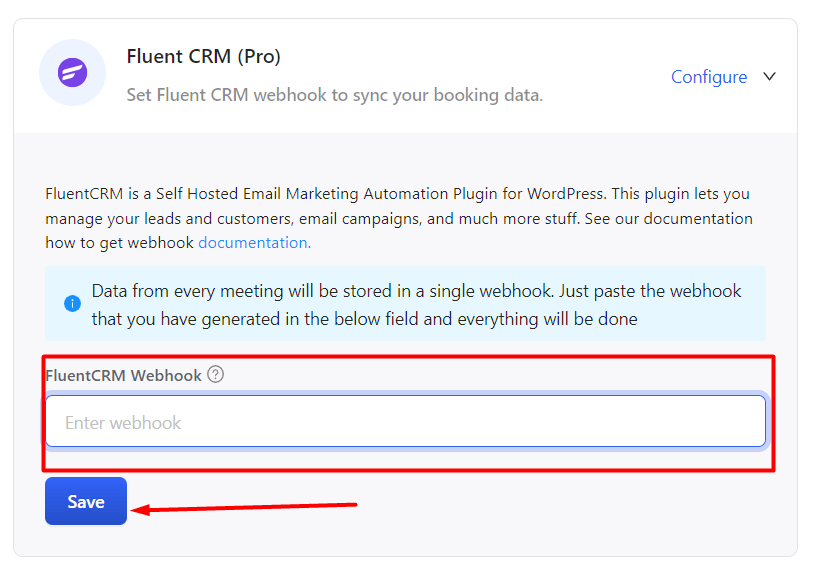Click the subtitle about syncing booking data
Viewport: 815px width, 568px height.
(335, 95)
